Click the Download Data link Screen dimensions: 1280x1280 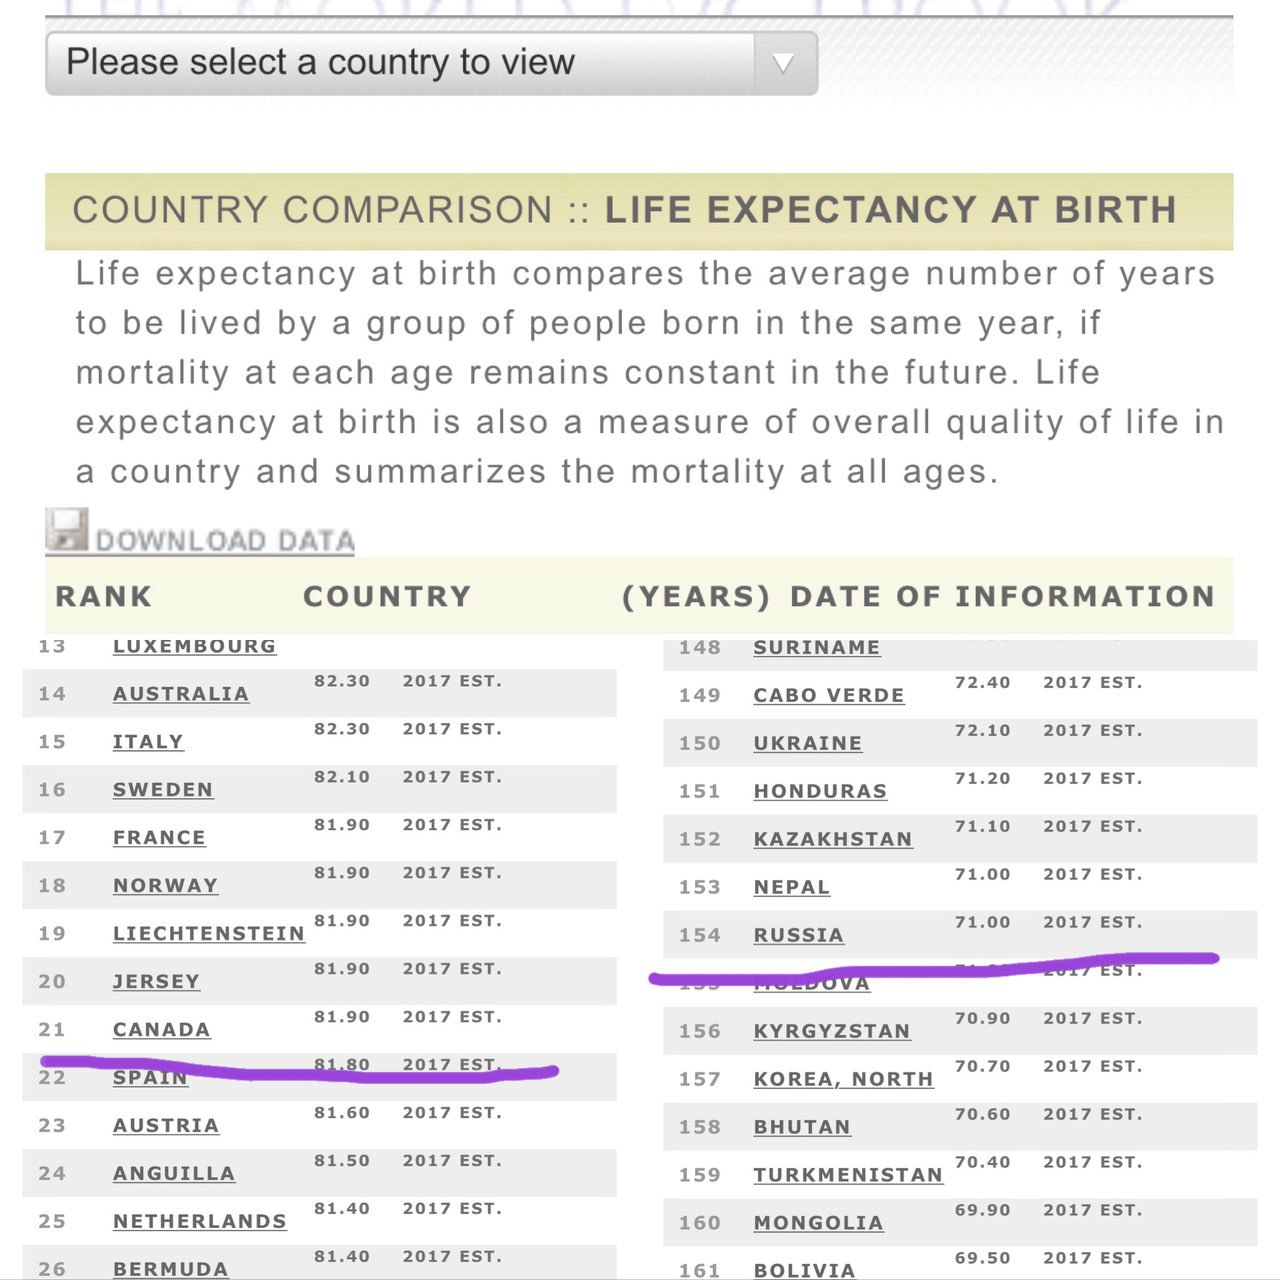225,540
